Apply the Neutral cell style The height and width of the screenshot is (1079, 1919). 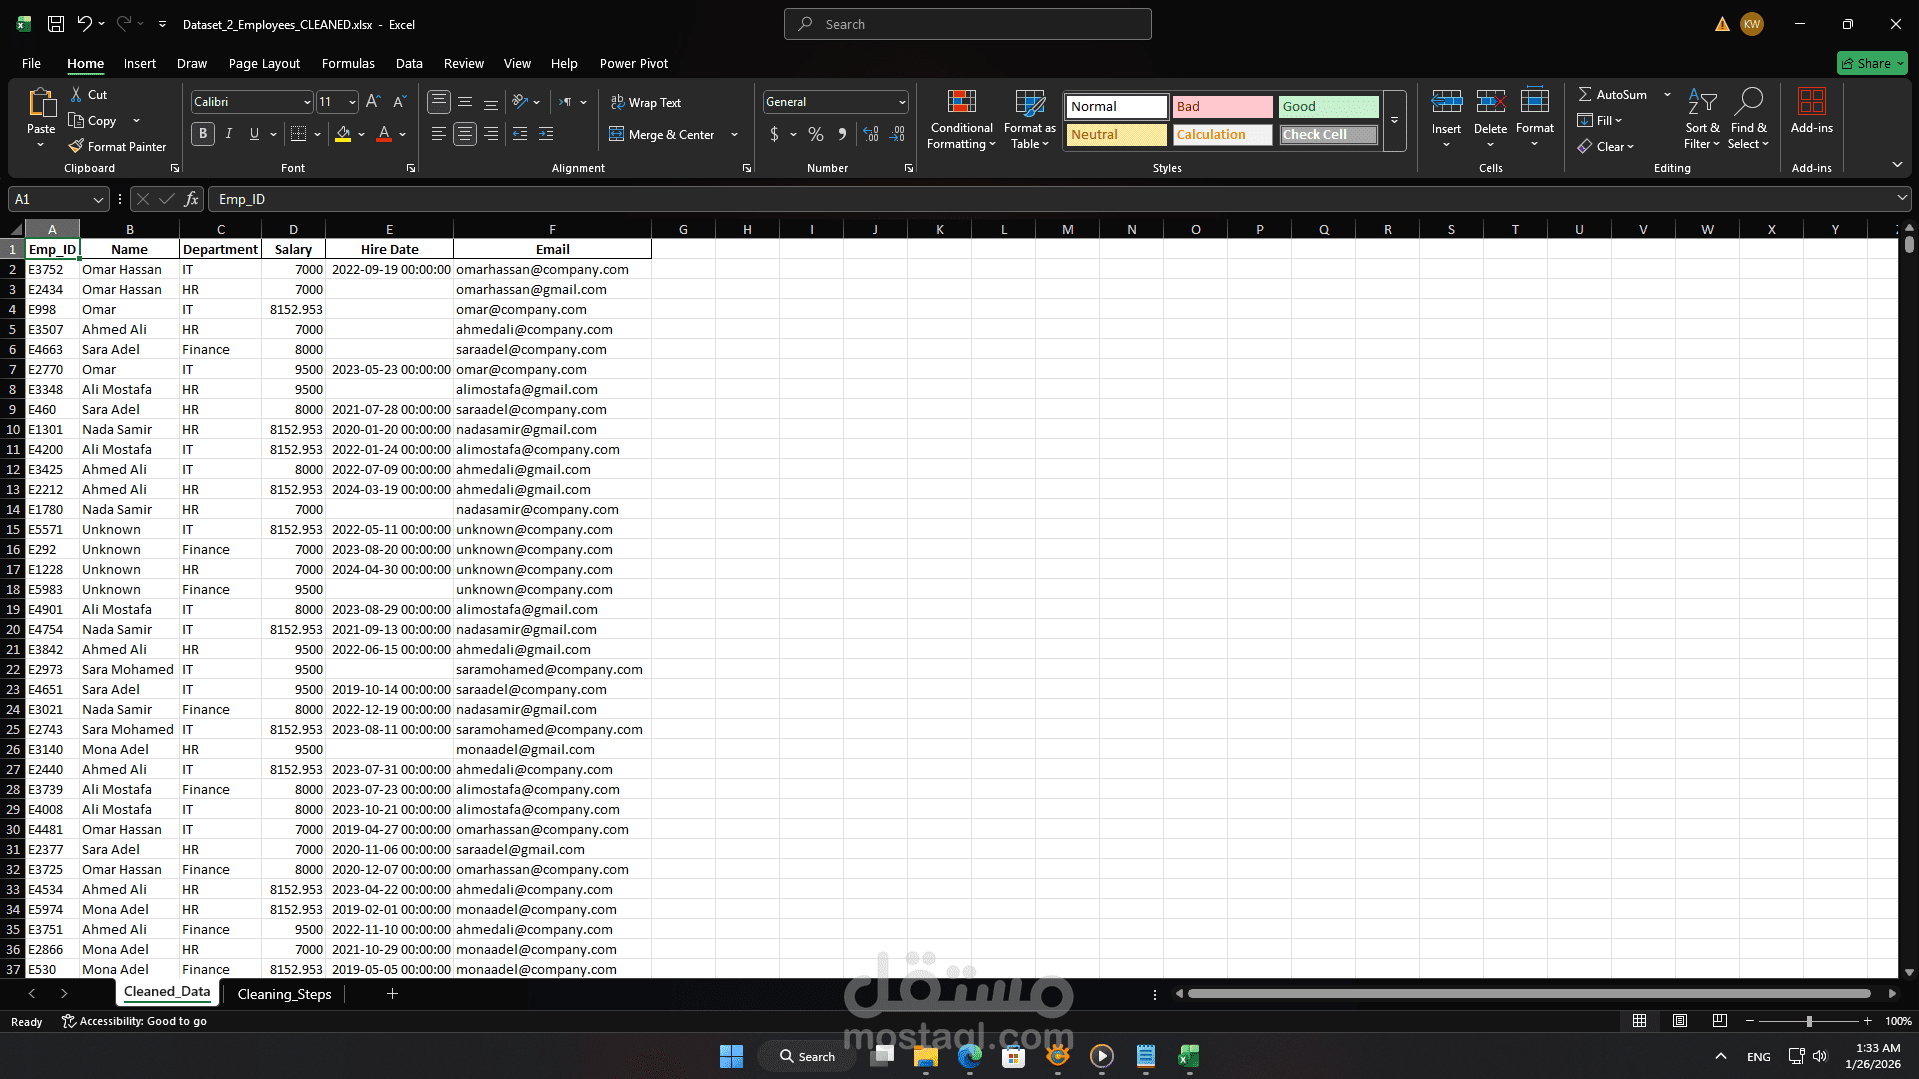[1116, 134]
